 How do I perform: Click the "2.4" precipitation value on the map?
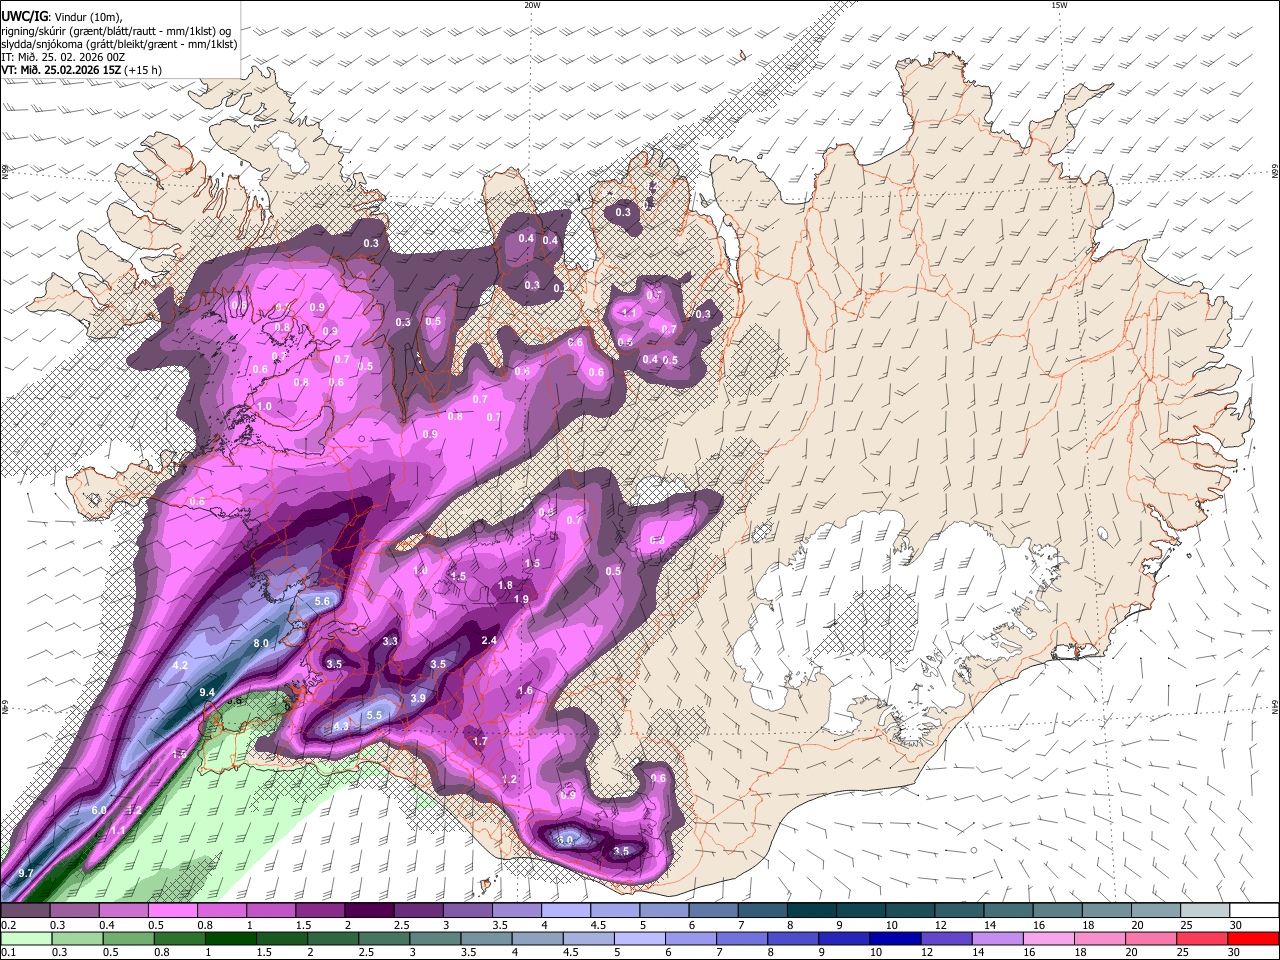(489, 641)
